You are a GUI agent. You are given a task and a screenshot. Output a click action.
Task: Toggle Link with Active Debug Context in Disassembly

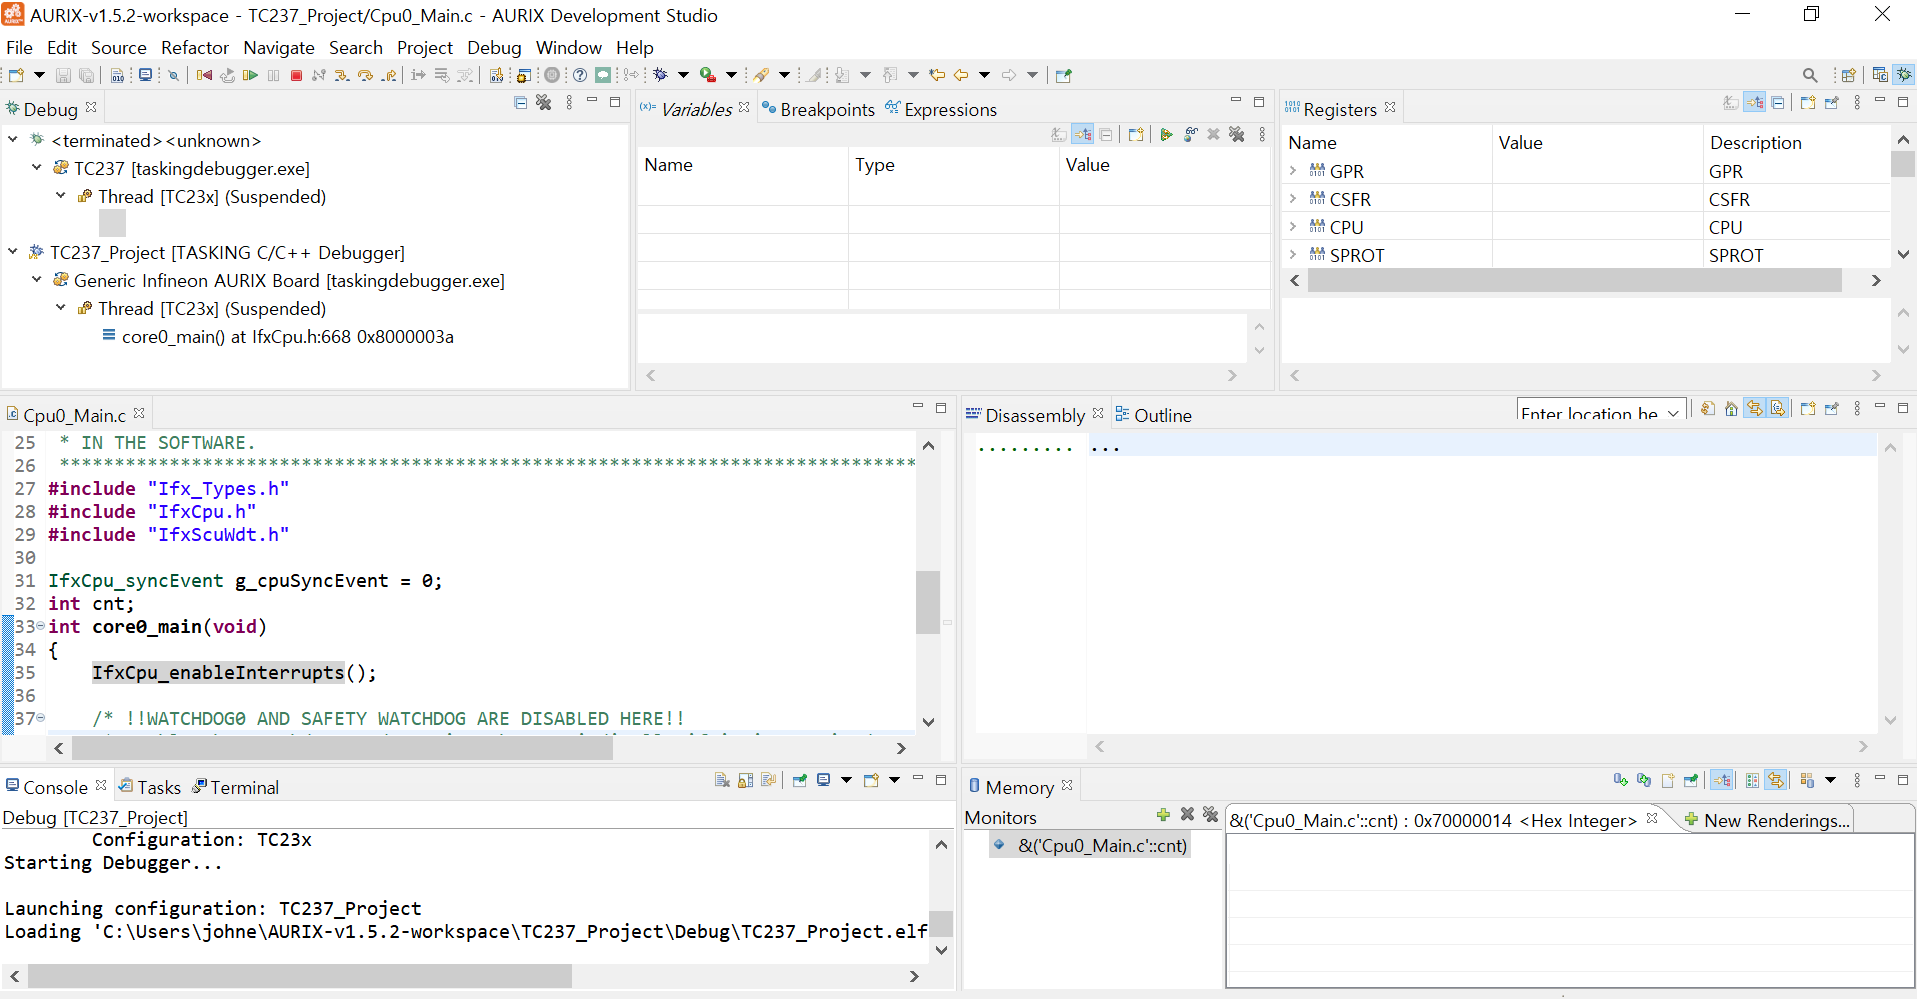(x=1754, y=409)
